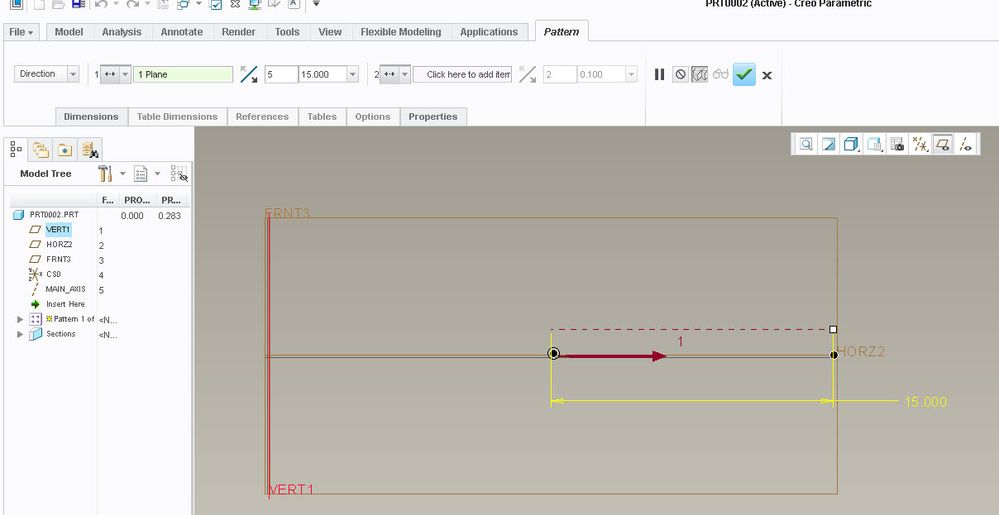Click the Redo arrow icon

133,4
